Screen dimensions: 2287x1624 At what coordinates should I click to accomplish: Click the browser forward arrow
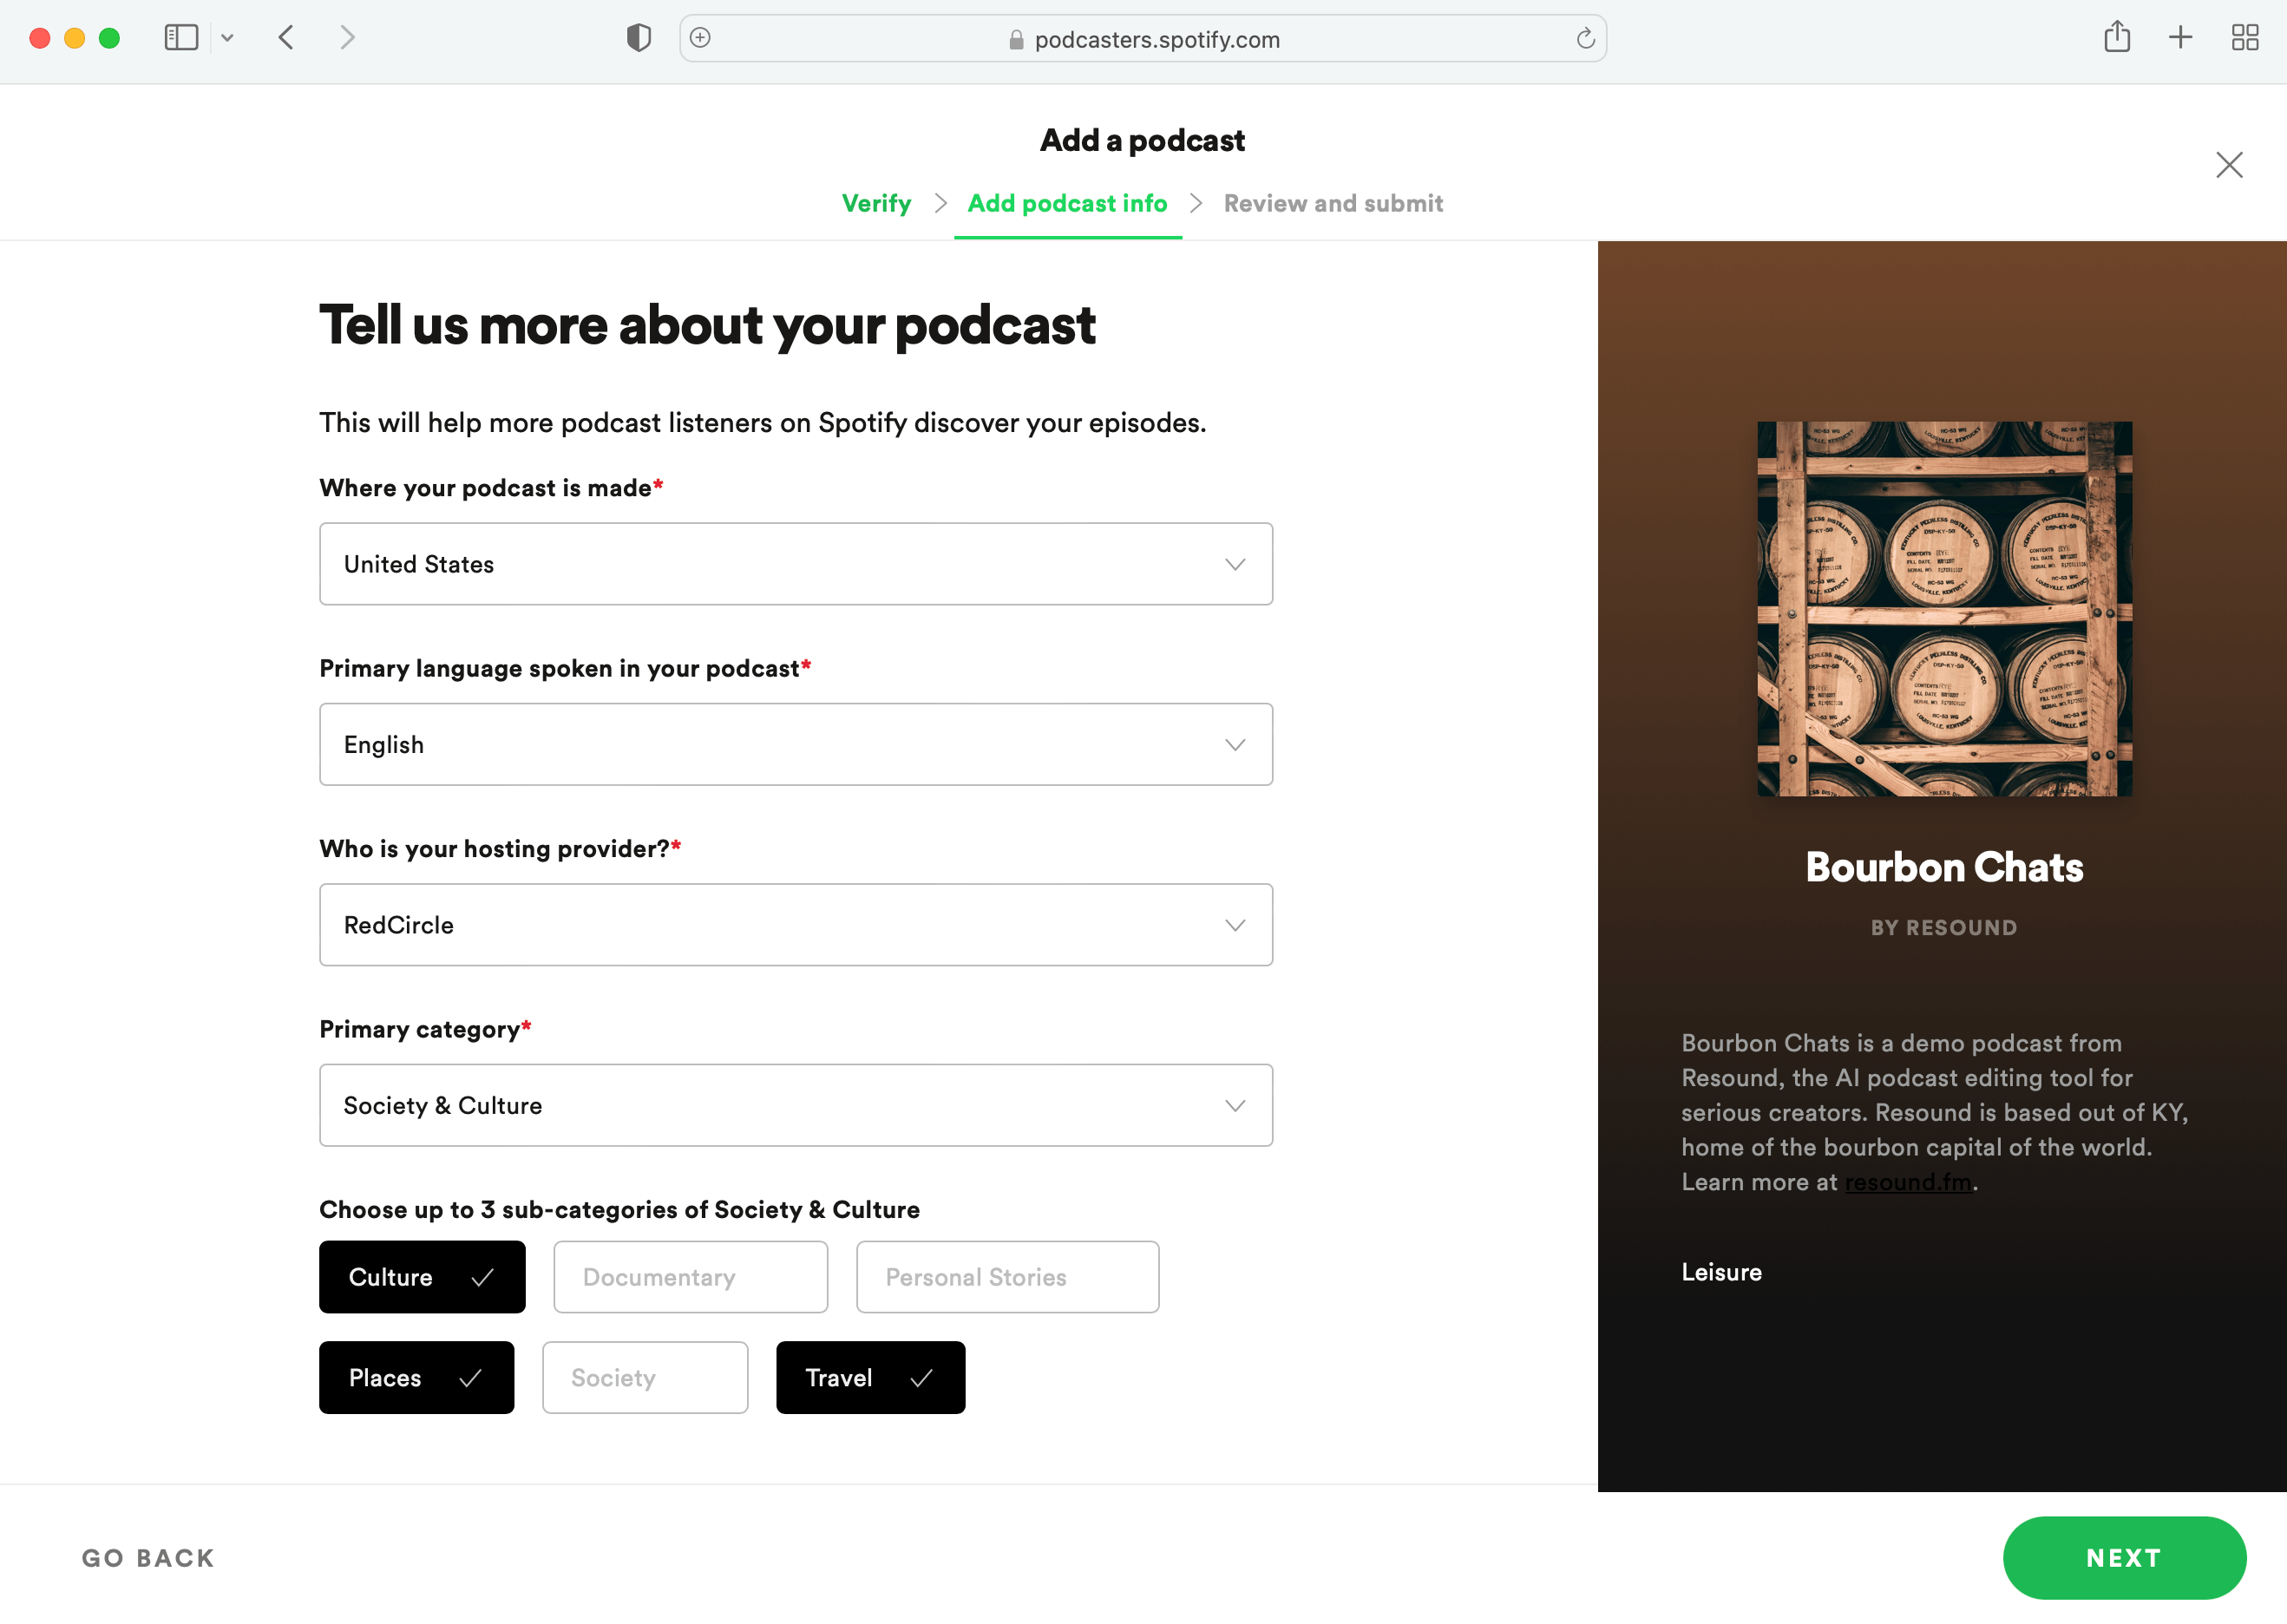click(x=347, y=38)
